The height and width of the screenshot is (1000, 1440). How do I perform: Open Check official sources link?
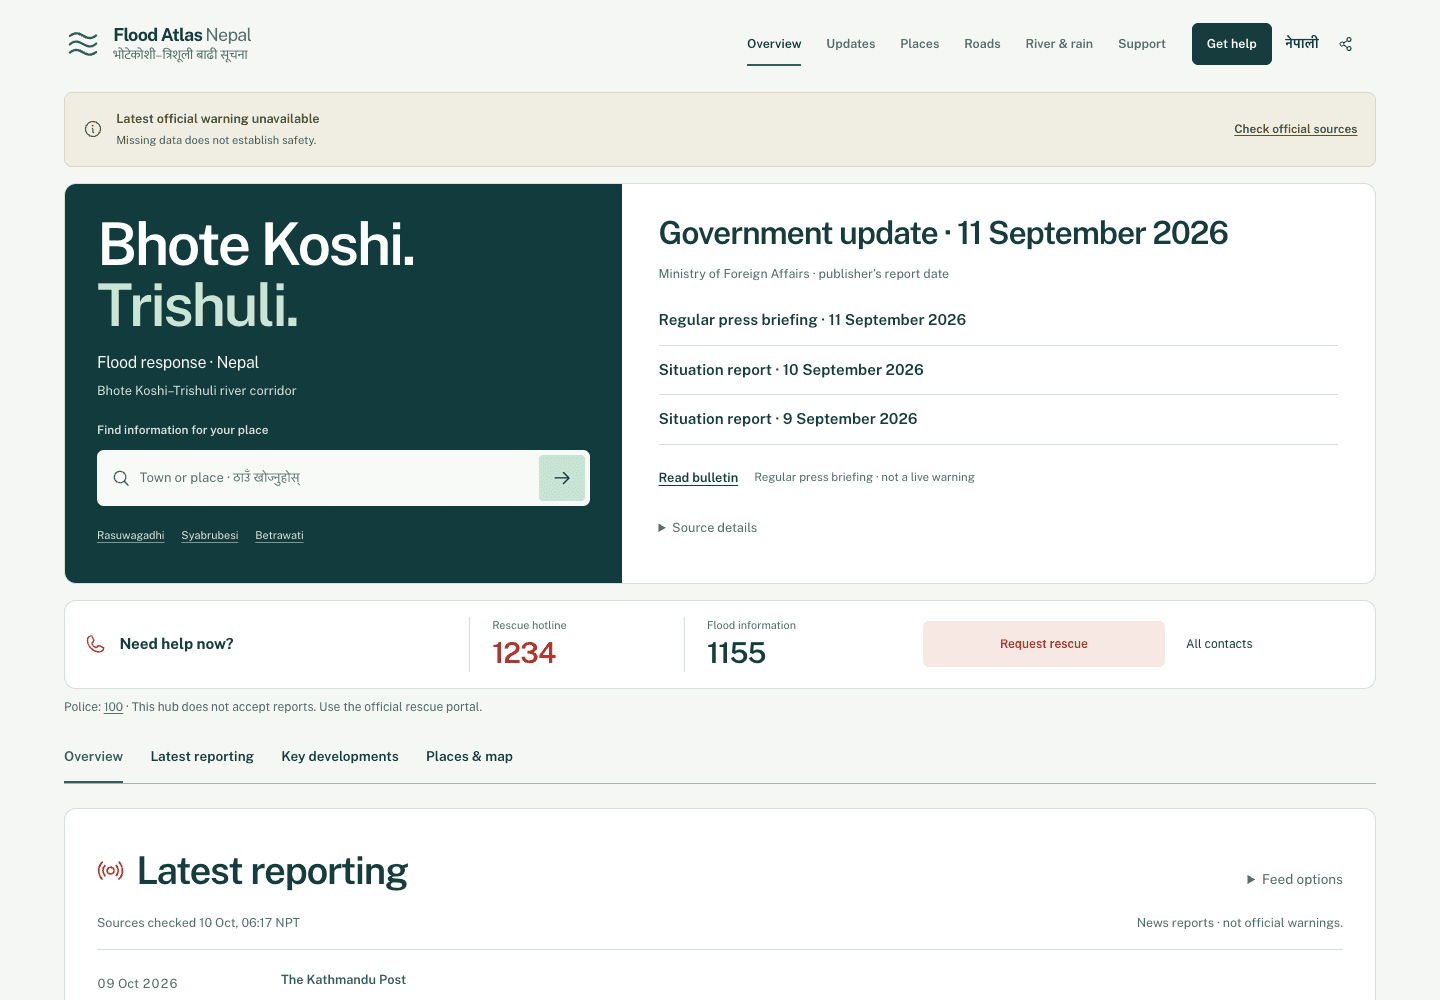[x=1296, y=129]
